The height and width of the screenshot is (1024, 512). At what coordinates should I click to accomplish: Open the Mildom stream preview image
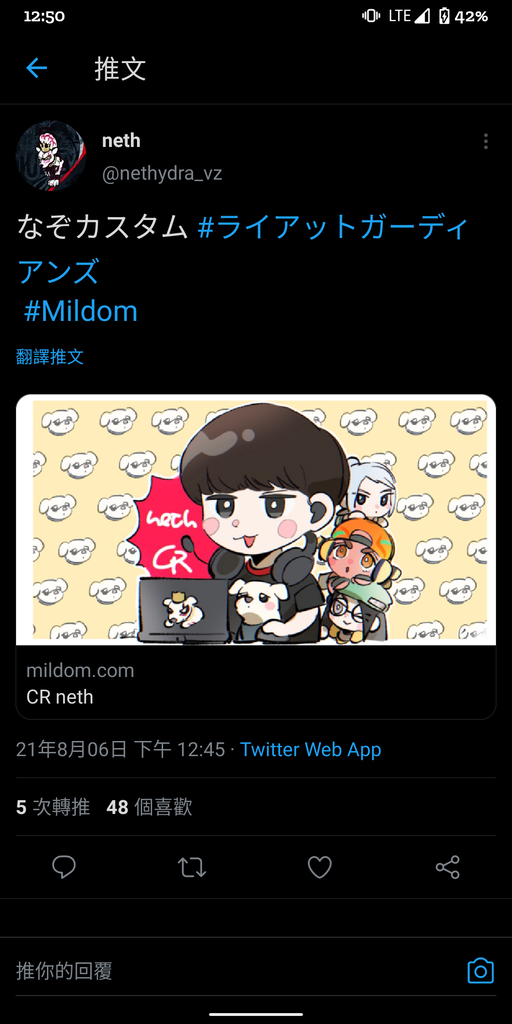point(256,519)
